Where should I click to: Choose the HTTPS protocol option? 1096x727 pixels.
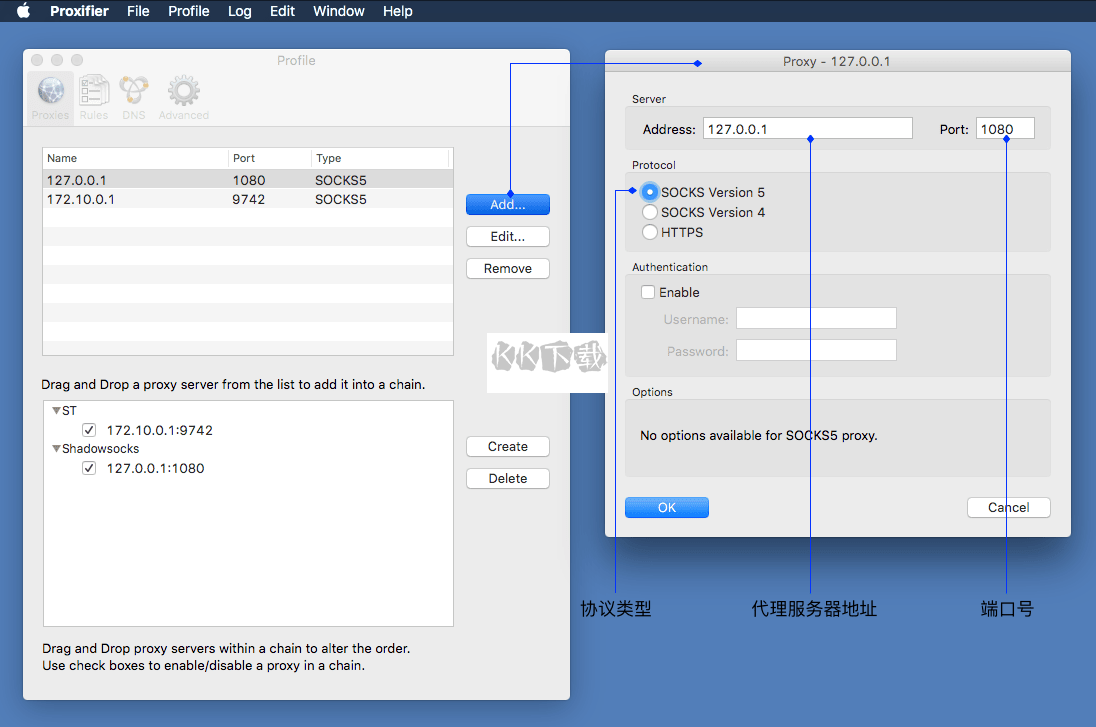tap(651, 232)
